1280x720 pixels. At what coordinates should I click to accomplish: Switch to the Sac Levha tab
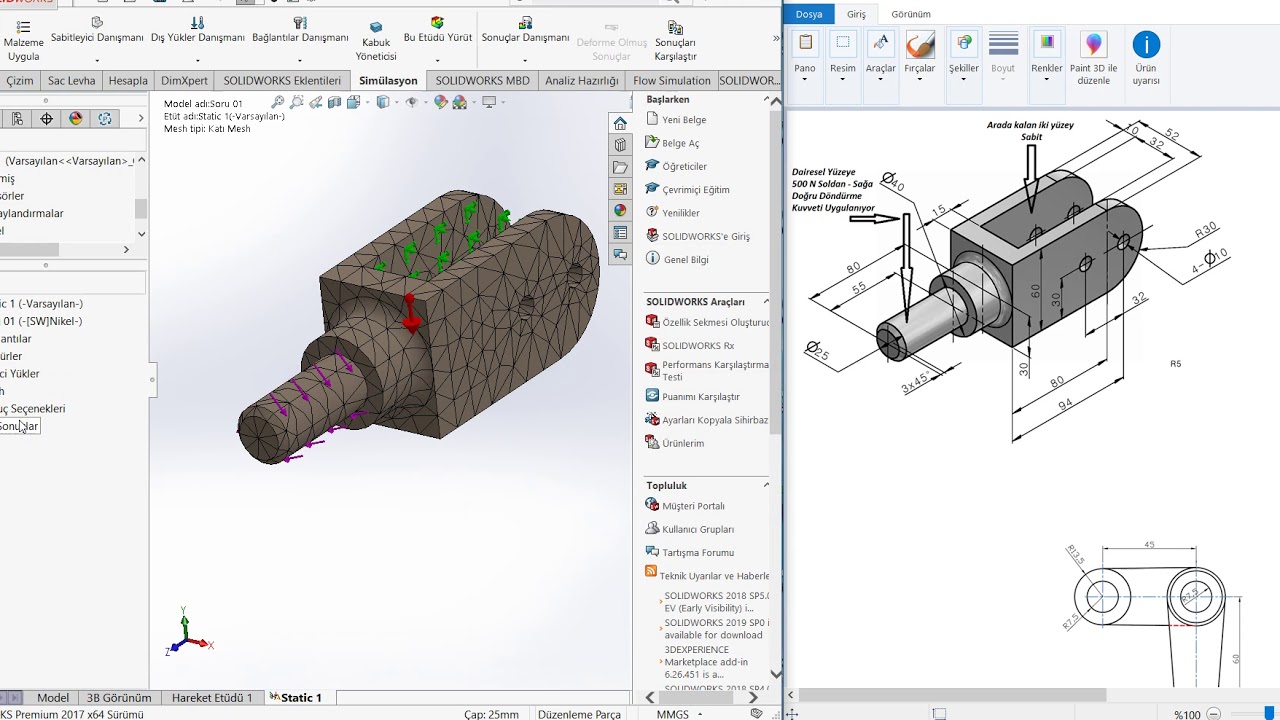71,81
